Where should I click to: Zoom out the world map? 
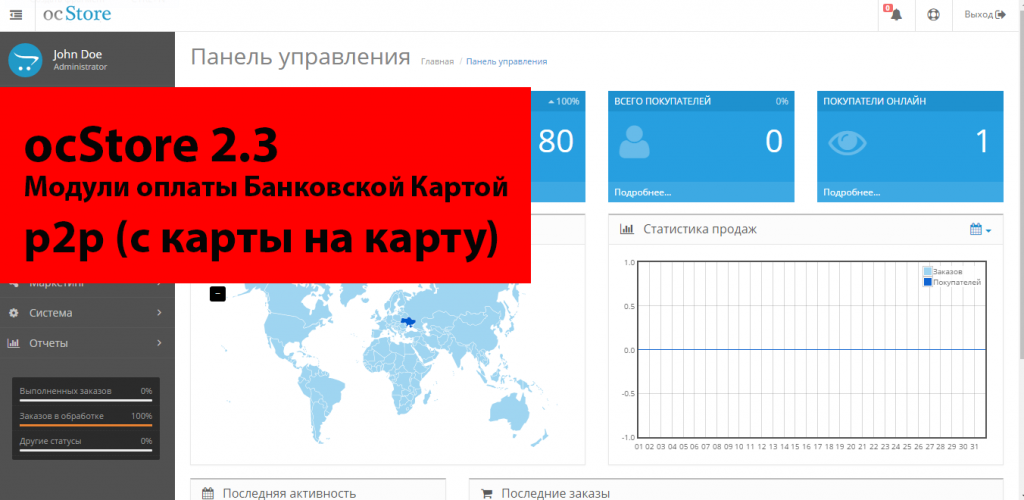click(x=217, y=294)
